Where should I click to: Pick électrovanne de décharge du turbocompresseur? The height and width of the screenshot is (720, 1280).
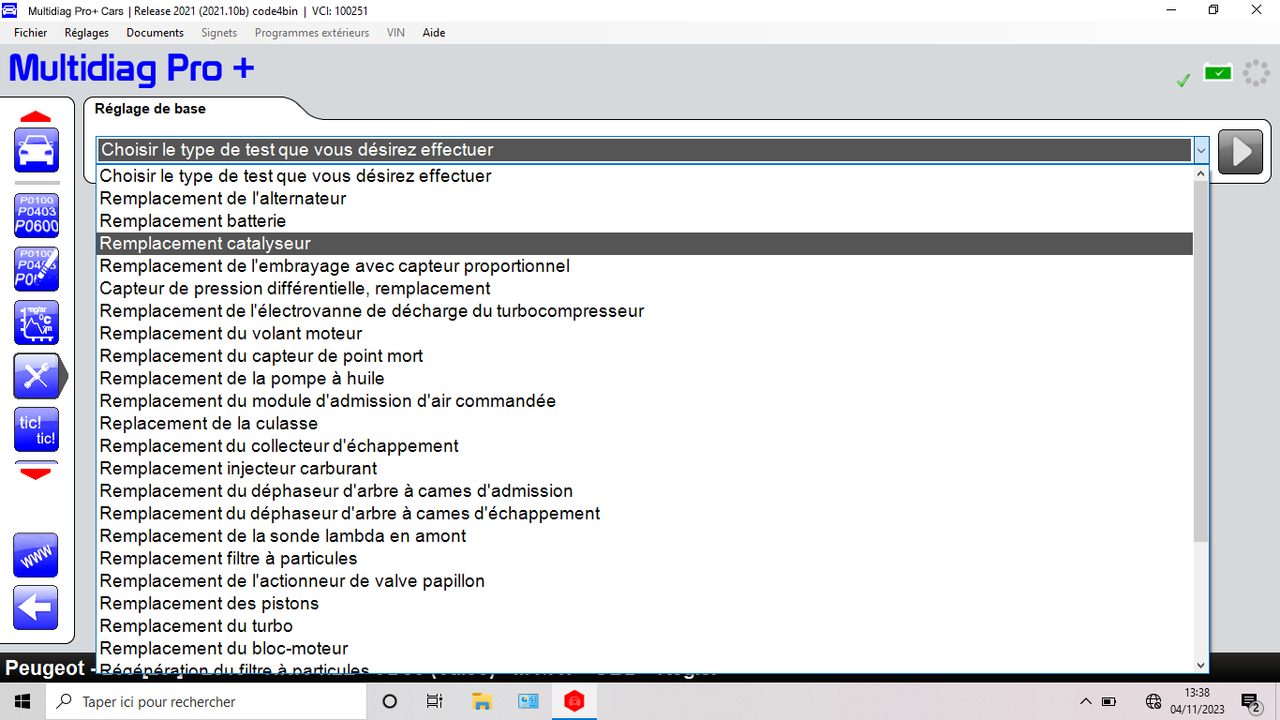[x=645, y=311]
